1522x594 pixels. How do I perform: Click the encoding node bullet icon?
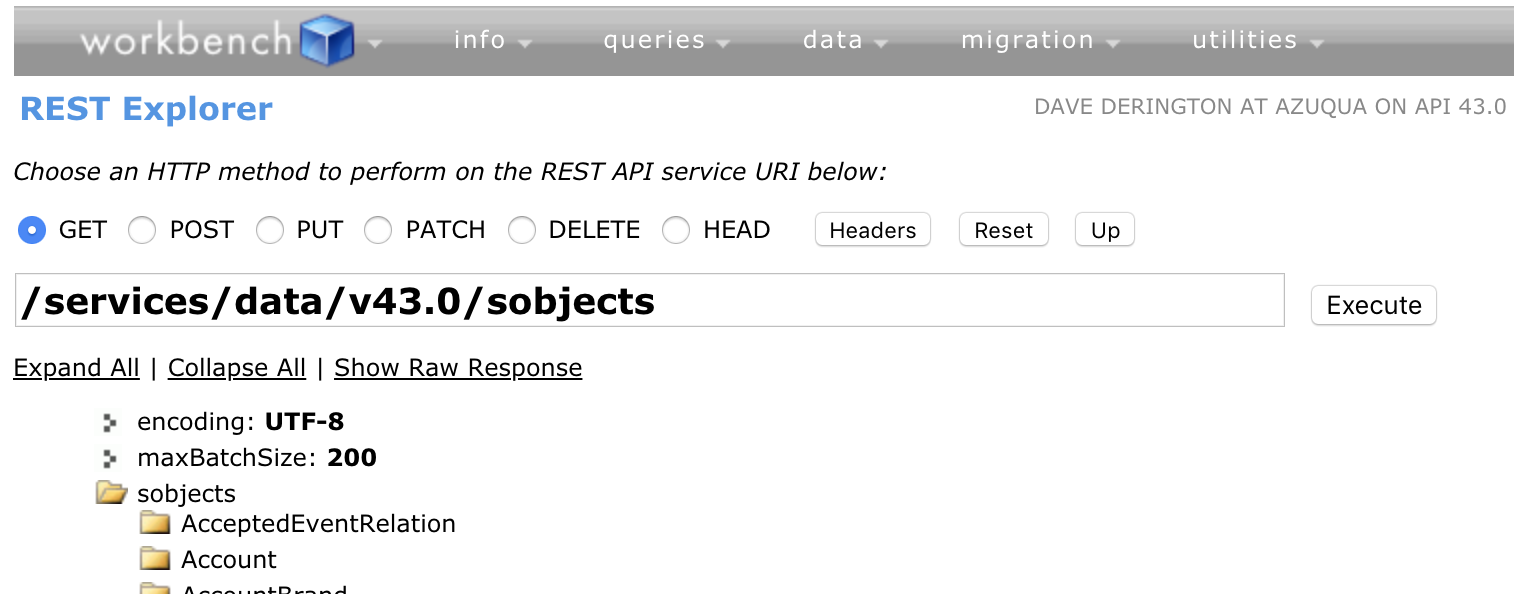(x=110, y=423)
